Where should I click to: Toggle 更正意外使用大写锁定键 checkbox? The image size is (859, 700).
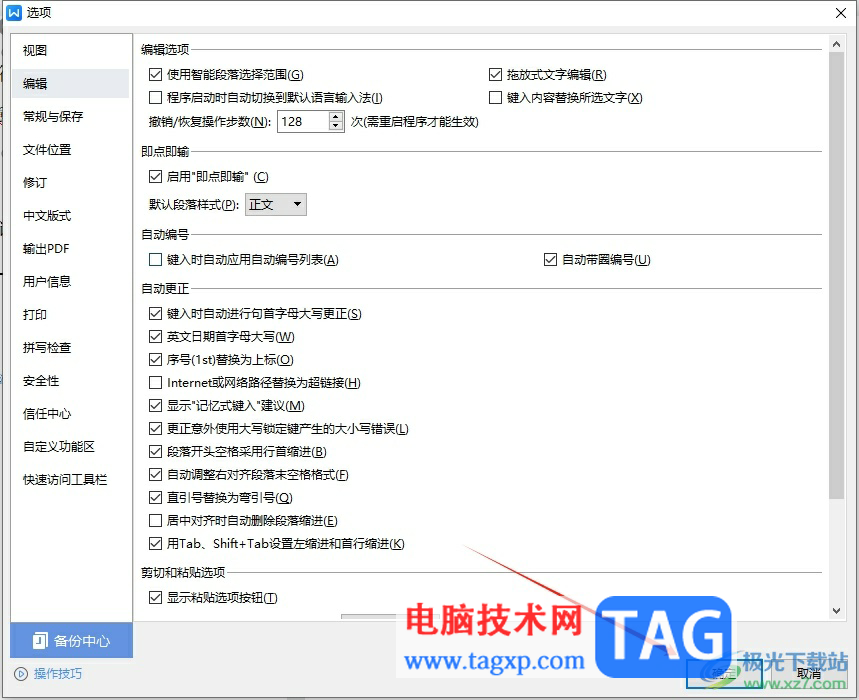pyautogui.click(x=156, y=428)
